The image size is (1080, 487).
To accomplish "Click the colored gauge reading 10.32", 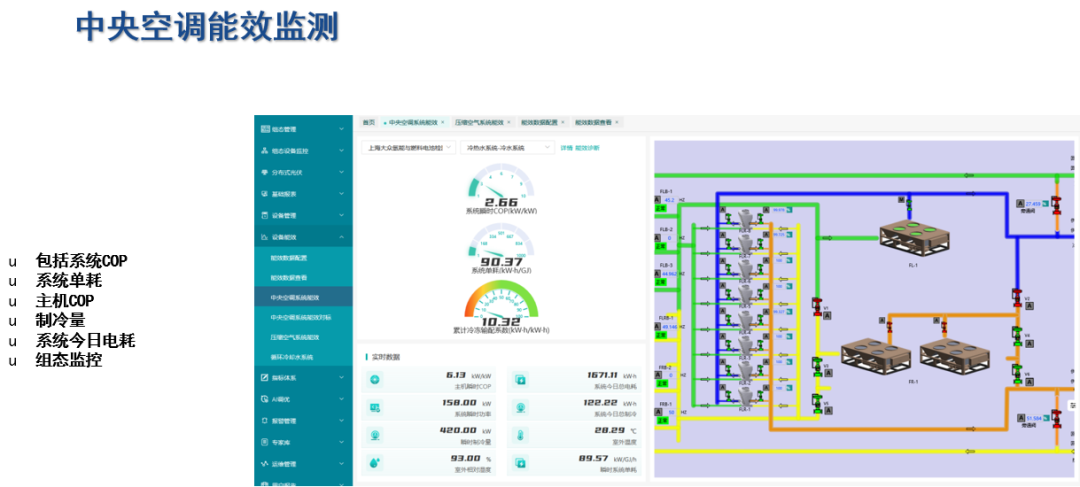I will point(501,306).
